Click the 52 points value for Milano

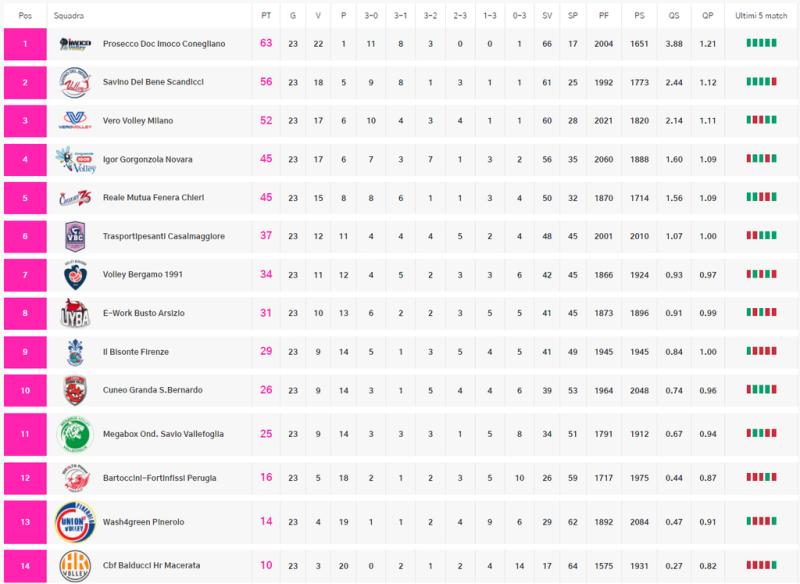[266, 120]
